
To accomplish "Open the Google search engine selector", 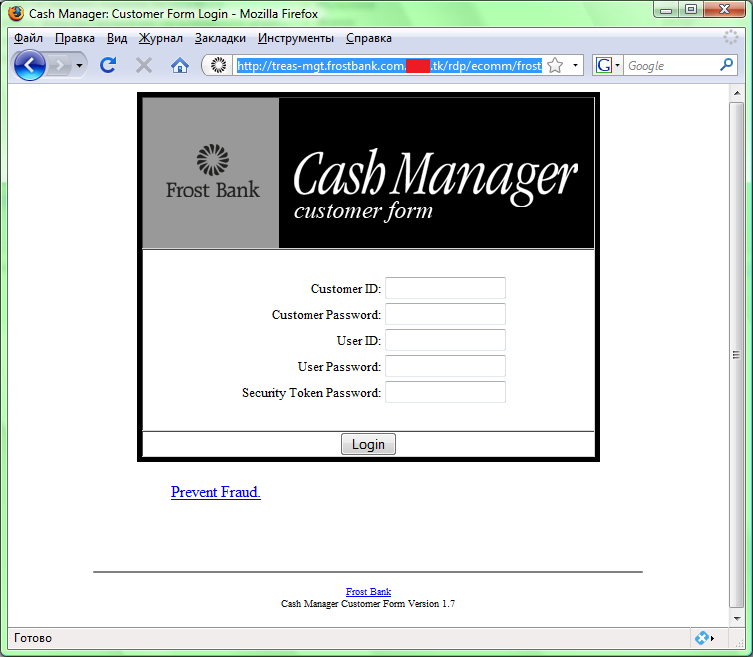I will 607,65.
